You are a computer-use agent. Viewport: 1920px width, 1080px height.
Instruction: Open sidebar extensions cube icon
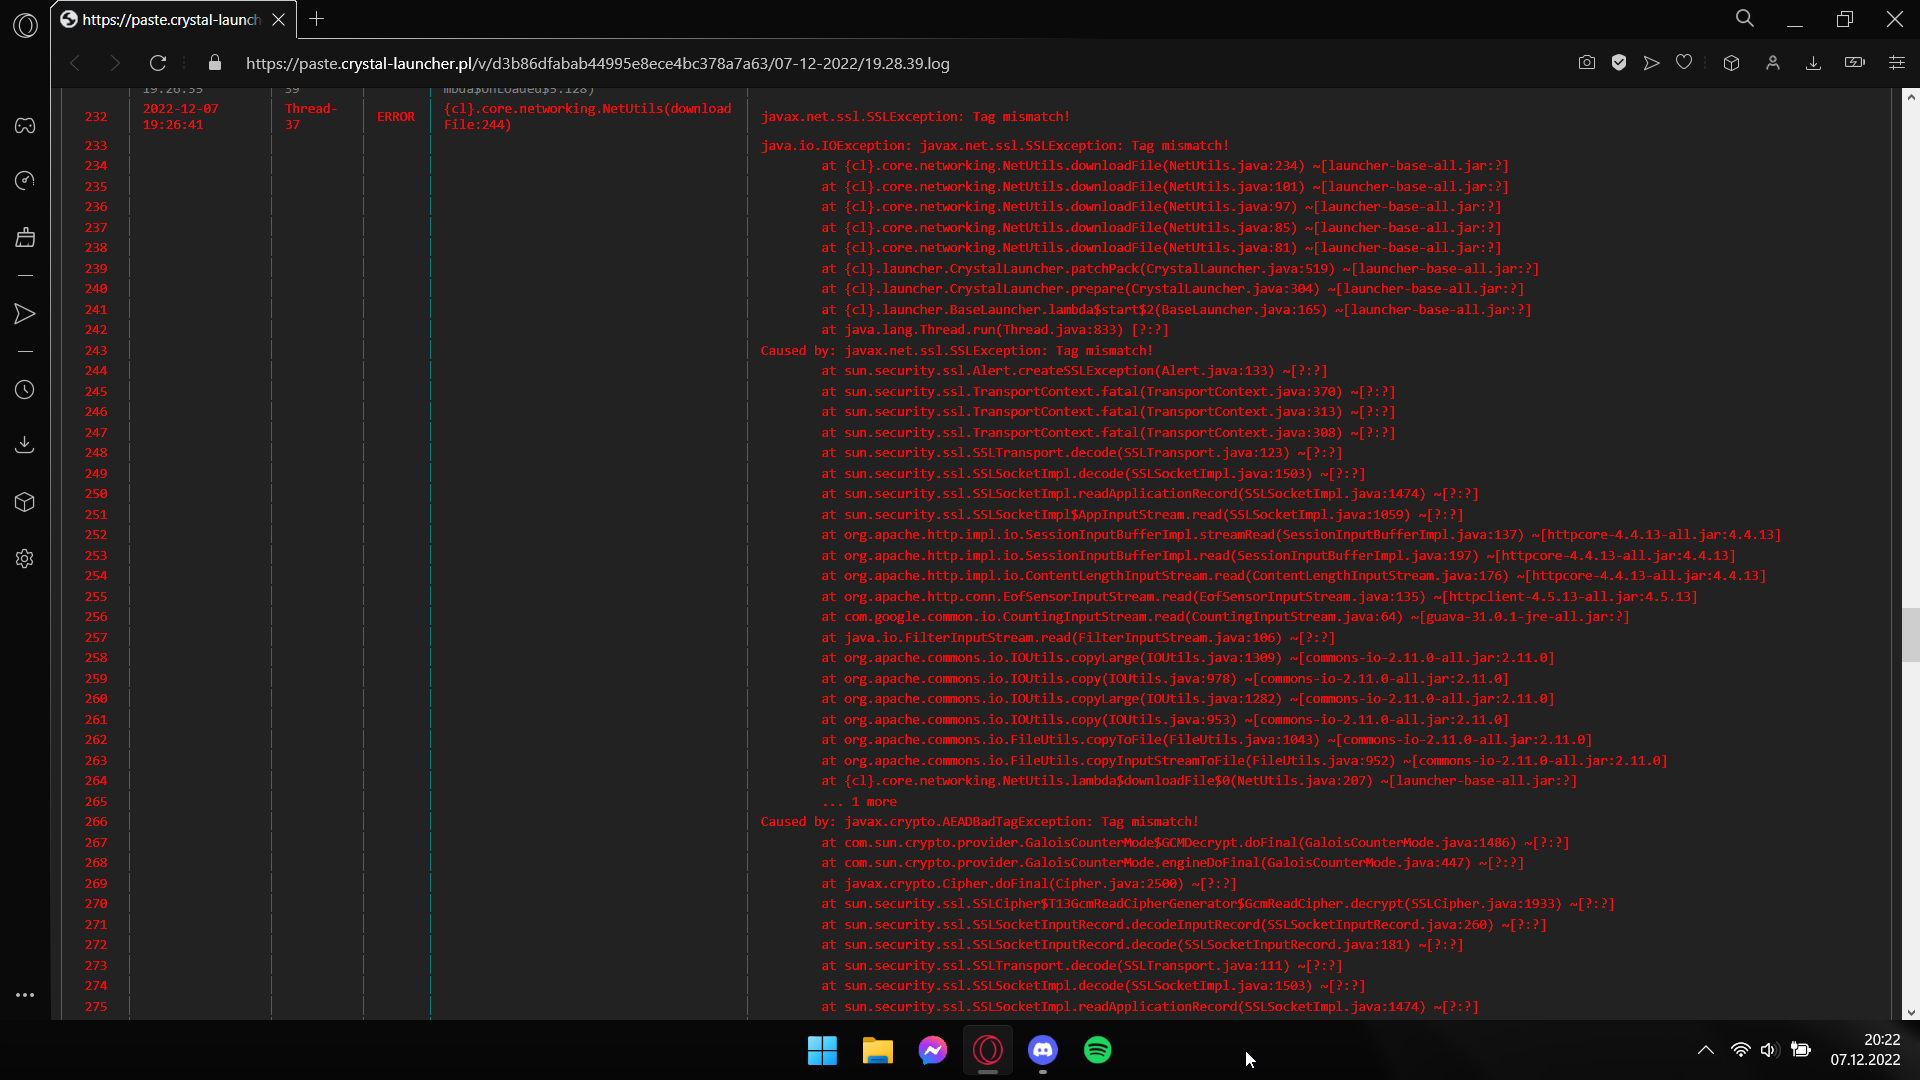pyautogui.click(x=25, y=502)
